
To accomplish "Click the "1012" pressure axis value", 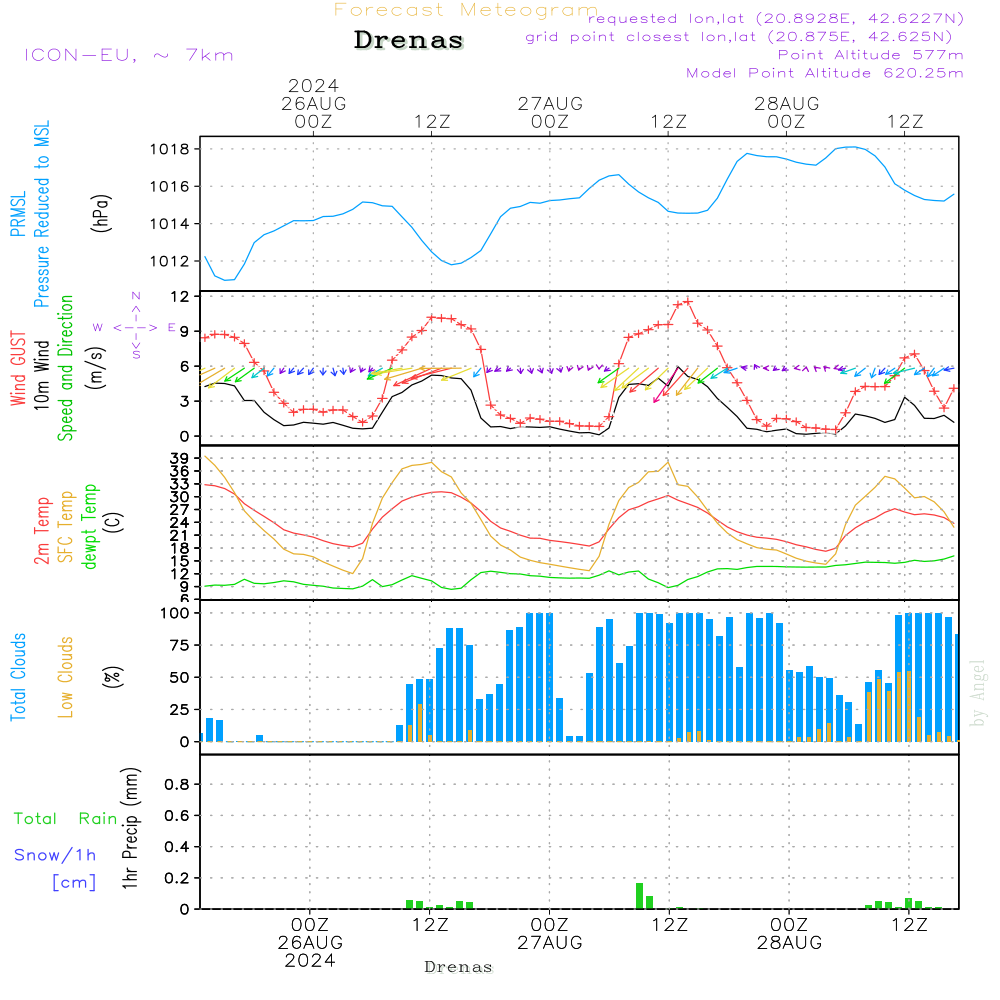I will tap(170, 261).
